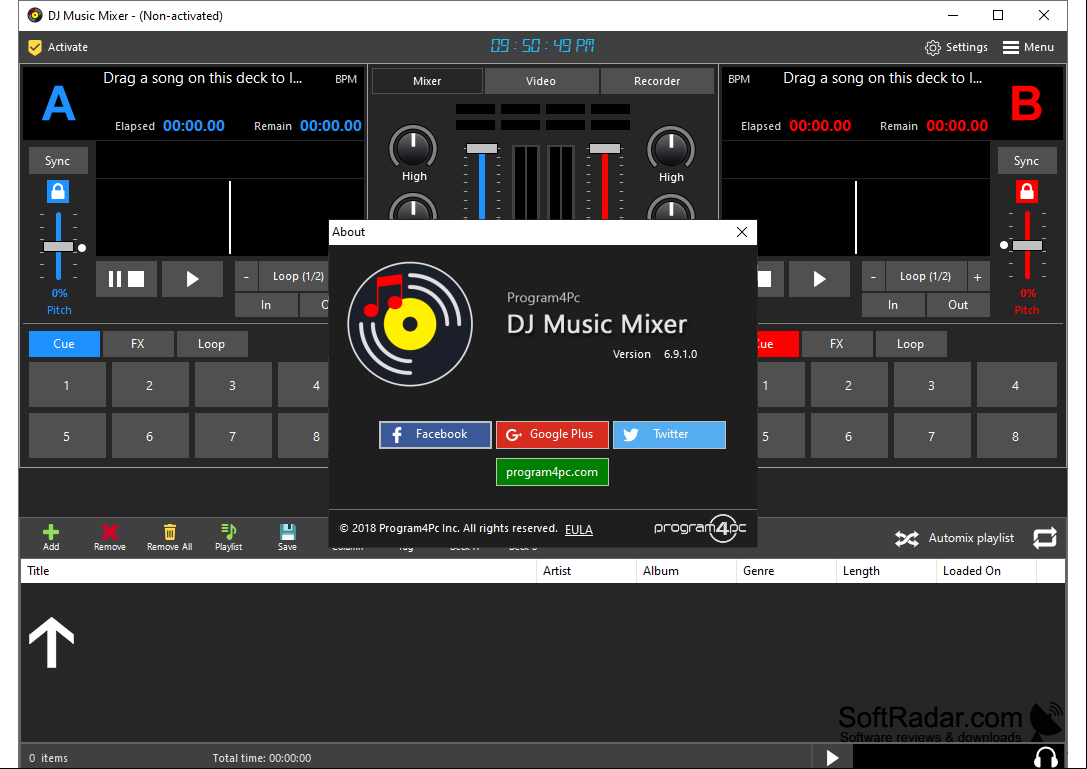Click the left High EQ knob
Screen dimensions: 1087x769
point(413,148)
